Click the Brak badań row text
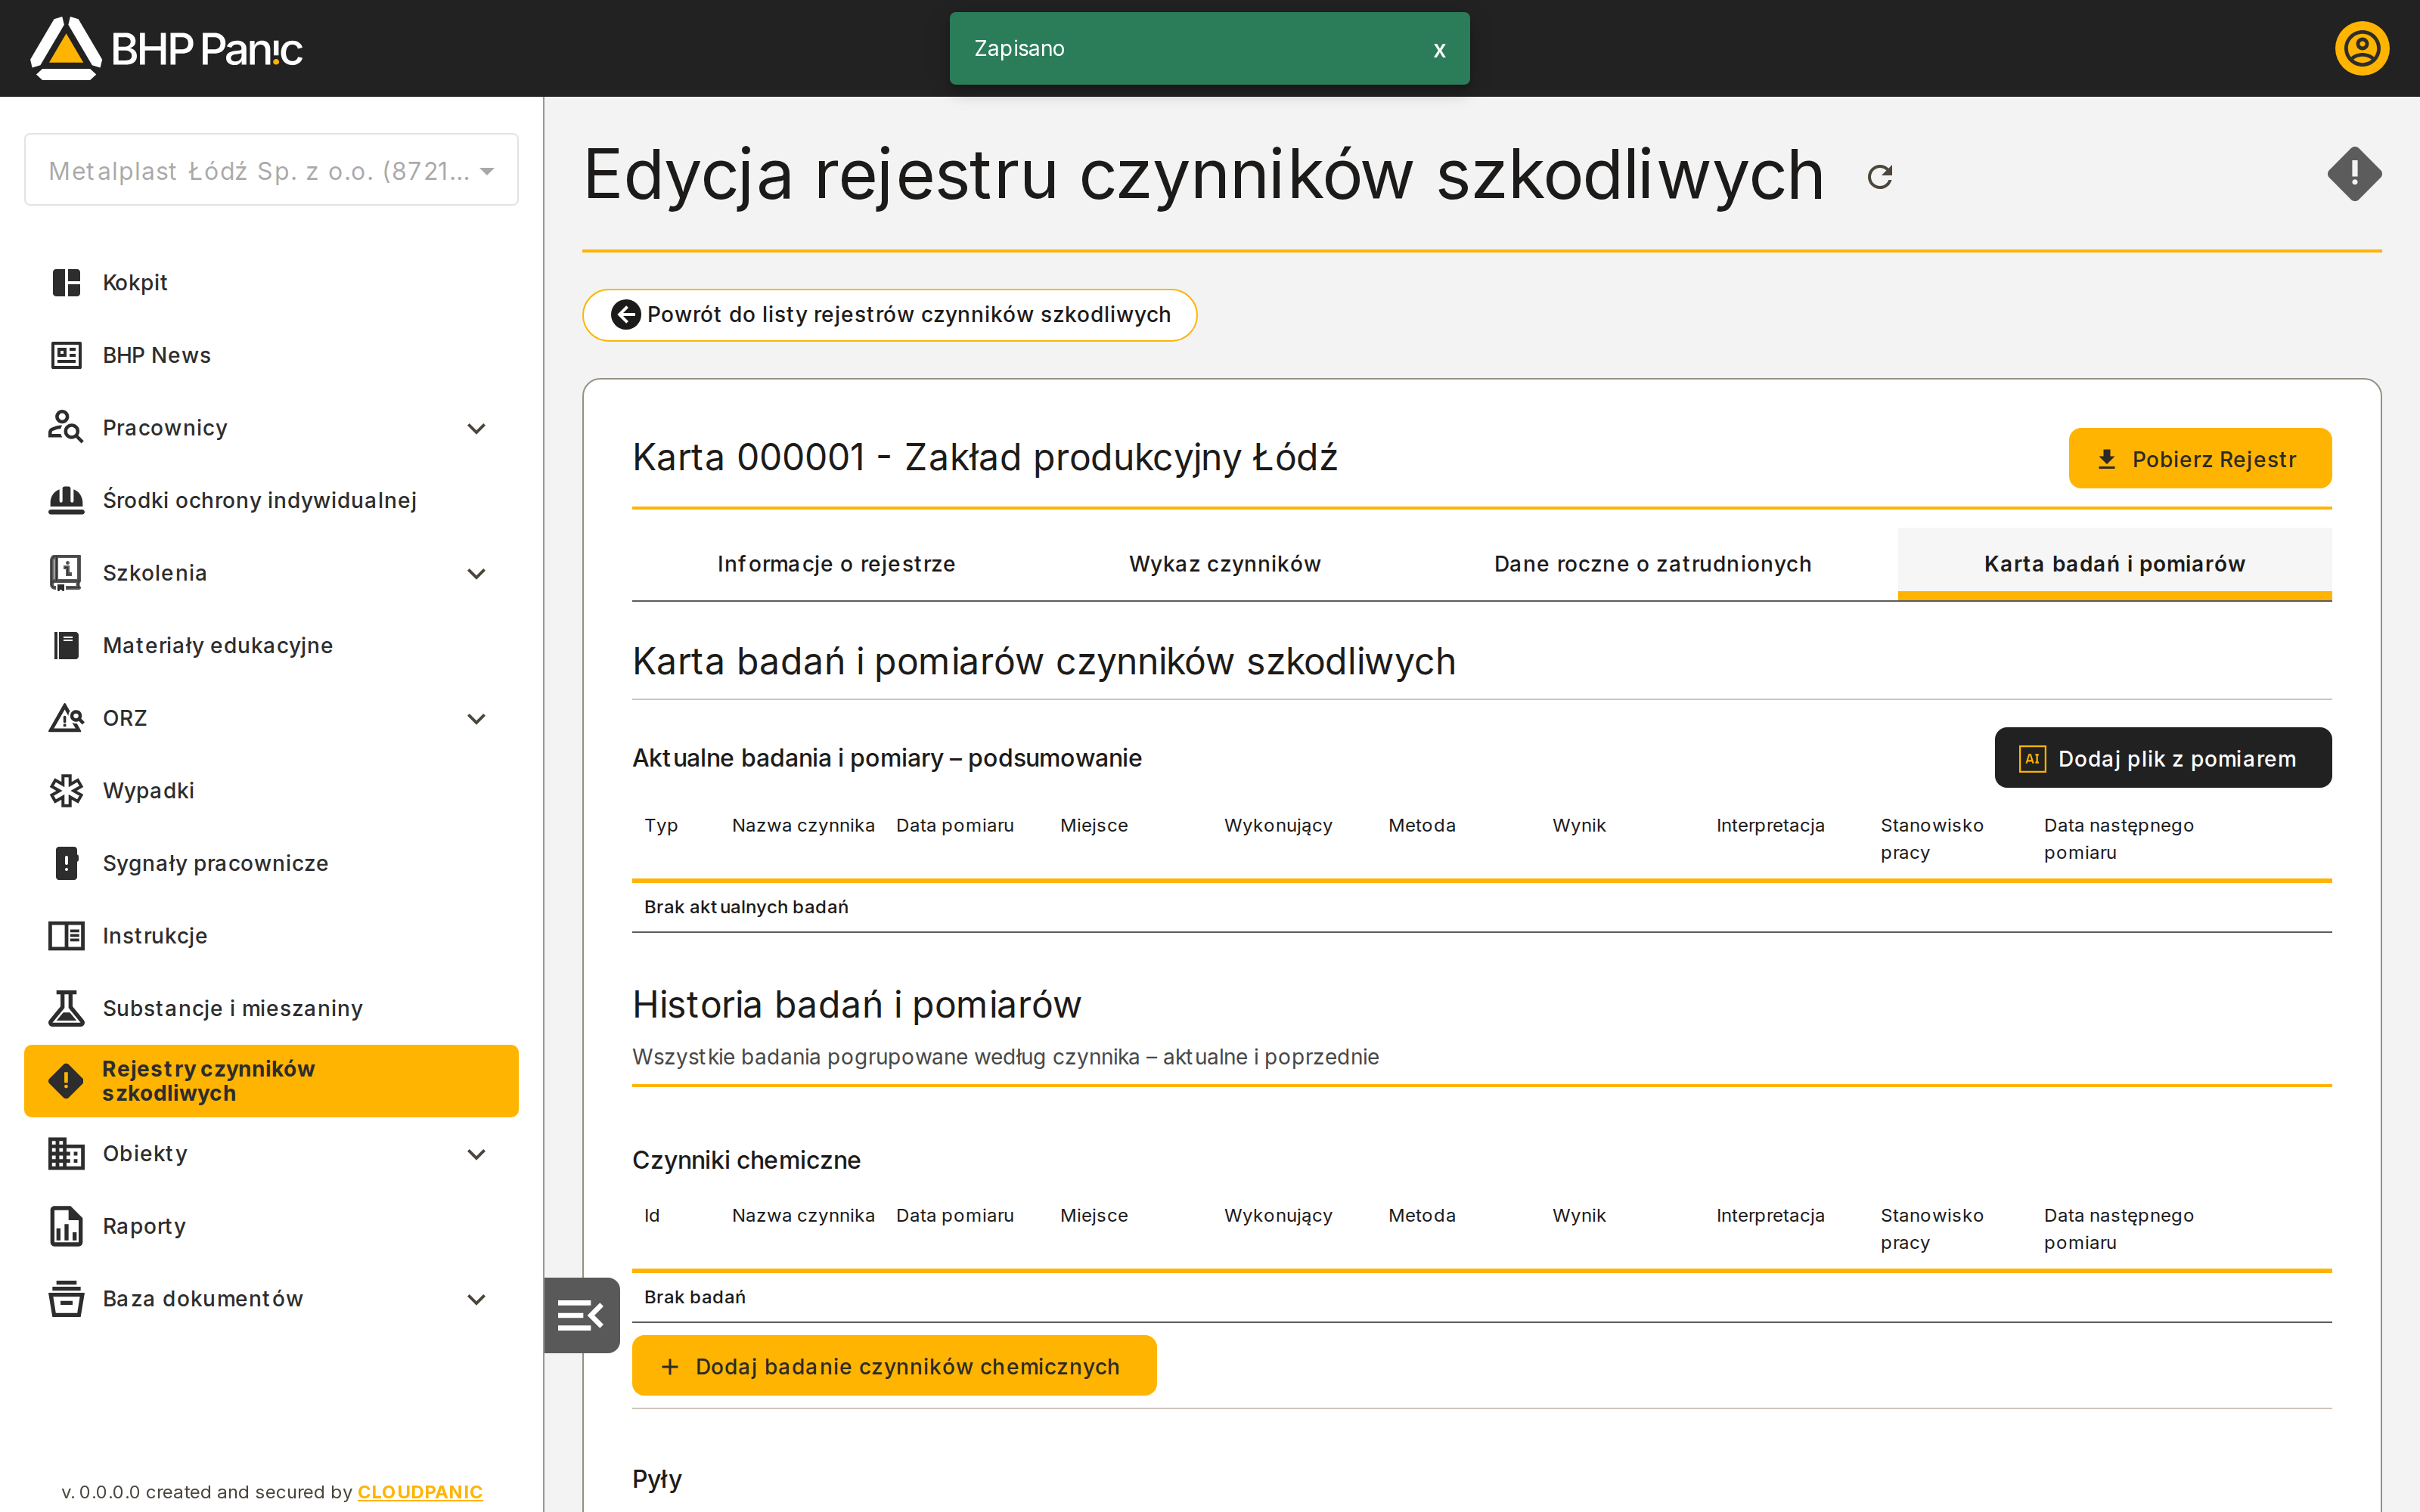The height and width of the screenshot is (1512, 2420). point(695,1297)
